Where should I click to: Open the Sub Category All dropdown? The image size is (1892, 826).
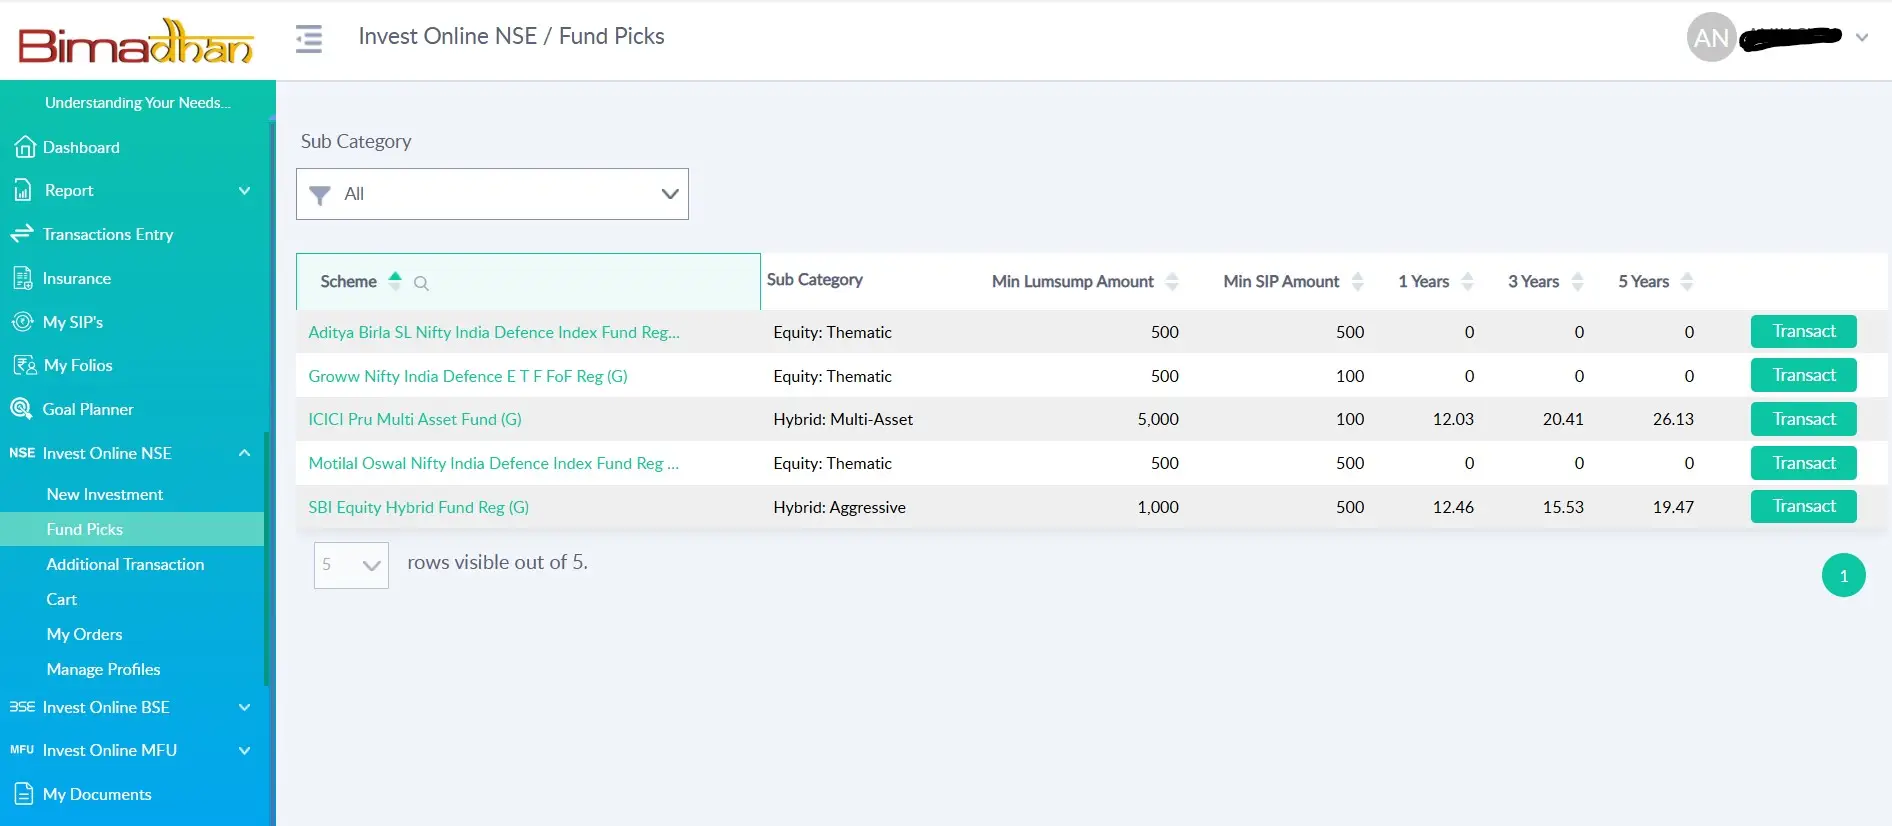[492, 194]
